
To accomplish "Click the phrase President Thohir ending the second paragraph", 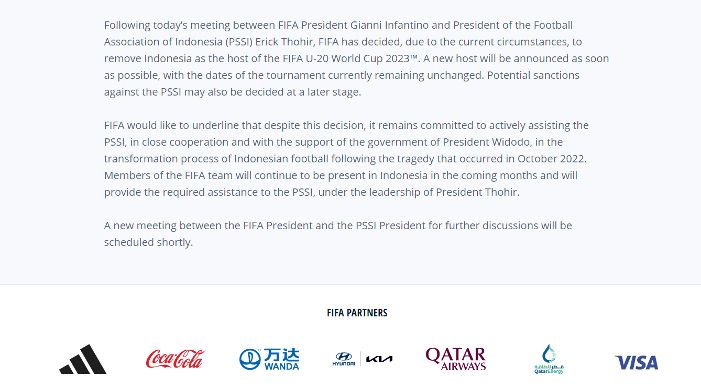I will click(x=477, y=192).
